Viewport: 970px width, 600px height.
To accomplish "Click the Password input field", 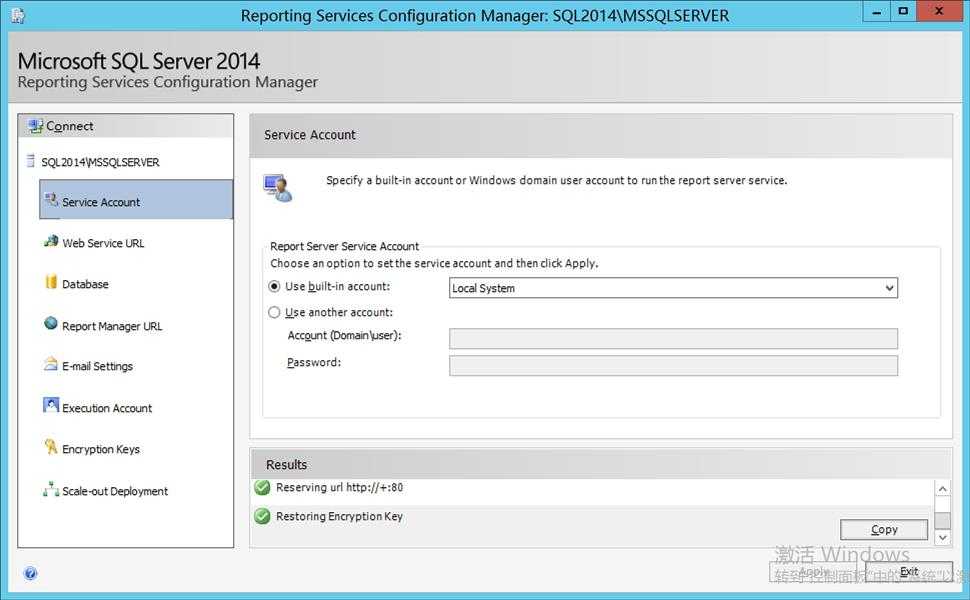I will pyautogui.click(x=673, y=366).
